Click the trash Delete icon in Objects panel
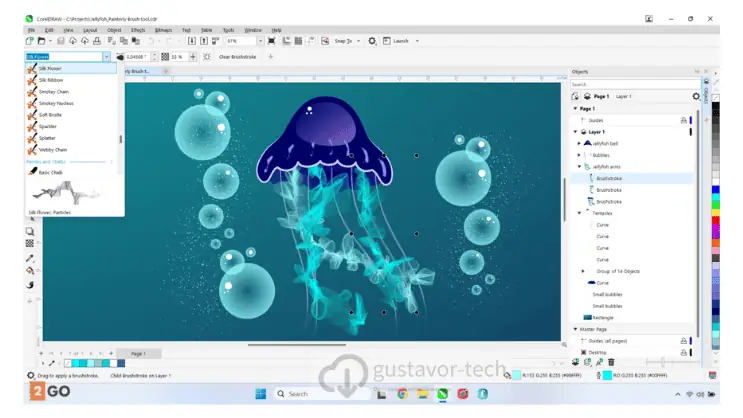 tap(611, 362)
